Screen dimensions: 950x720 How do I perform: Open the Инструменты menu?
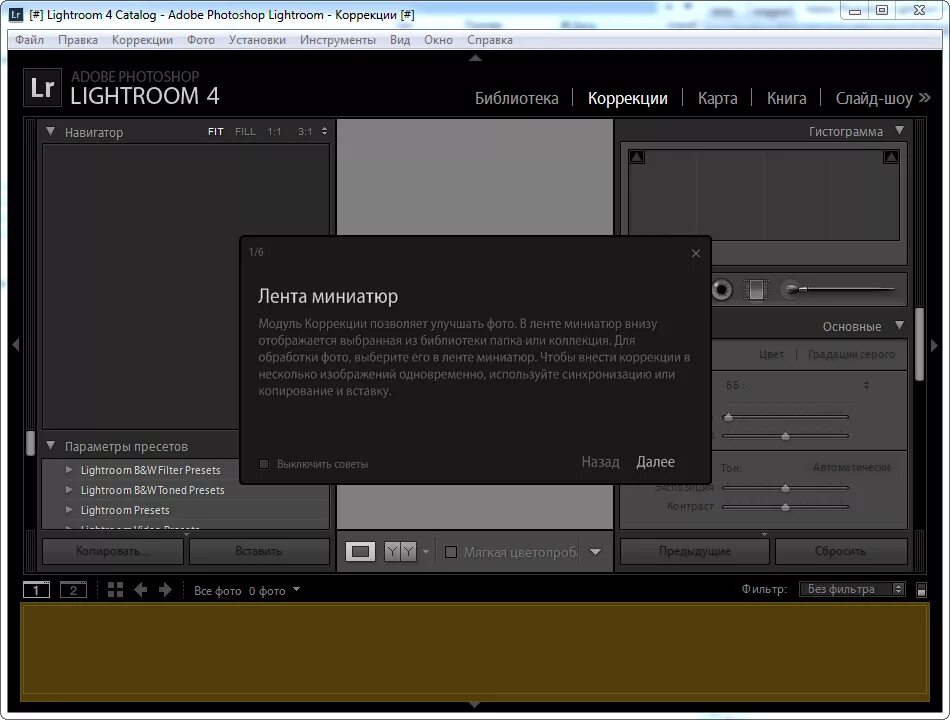[337, 40]
